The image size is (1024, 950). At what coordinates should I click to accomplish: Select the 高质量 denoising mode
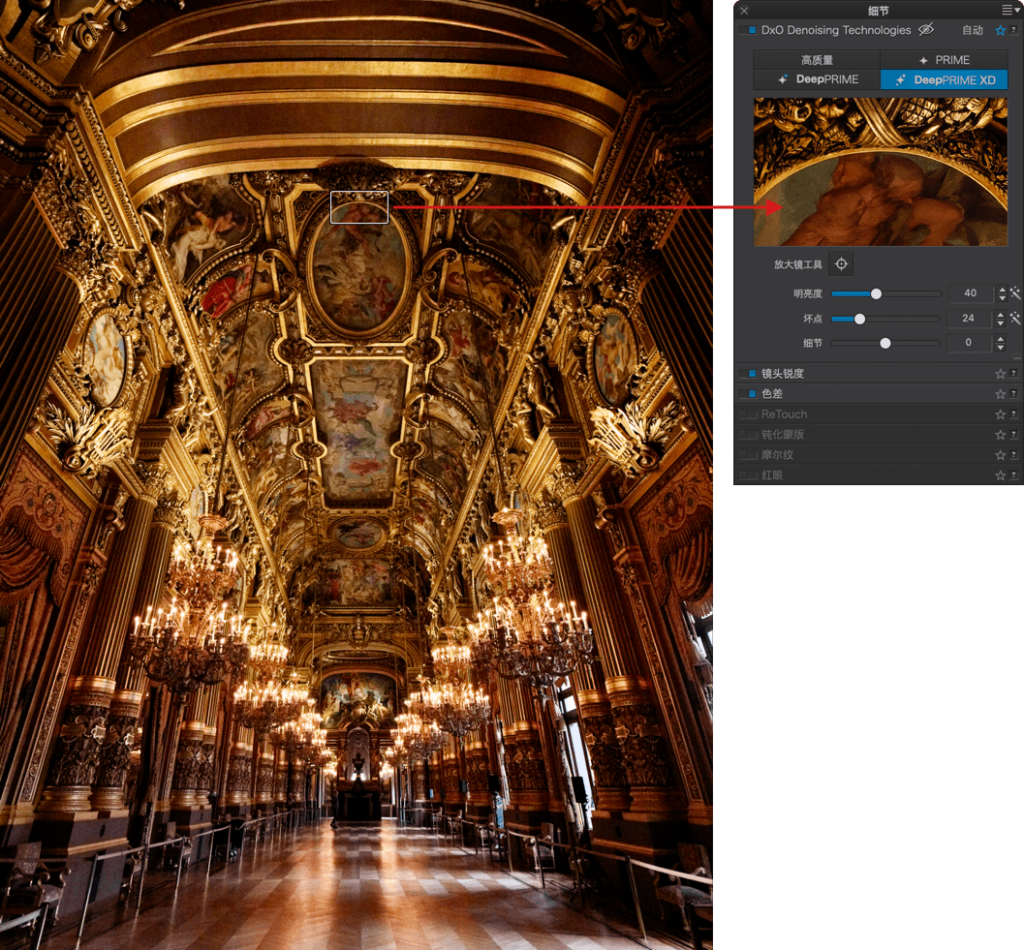coord(816,60)
